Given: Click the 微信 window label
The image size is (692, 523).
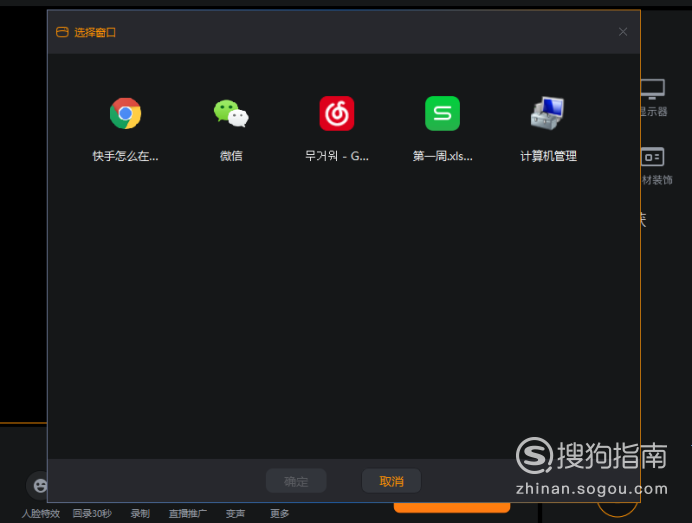Looking at the screenshot, I should (231, 156).
